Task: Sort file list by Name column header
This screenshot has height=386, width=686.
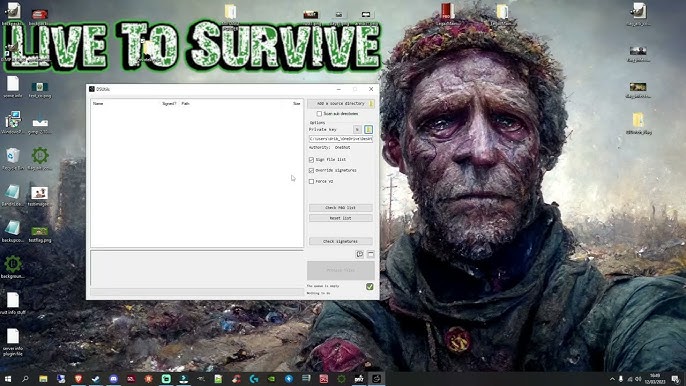Action: [x=98, y=104]
